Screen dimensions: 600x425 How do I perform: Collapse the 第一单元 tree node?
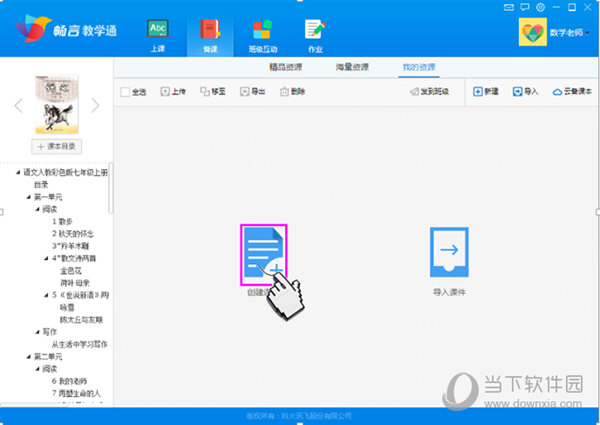pyautogui.click(x=28, y=197)
